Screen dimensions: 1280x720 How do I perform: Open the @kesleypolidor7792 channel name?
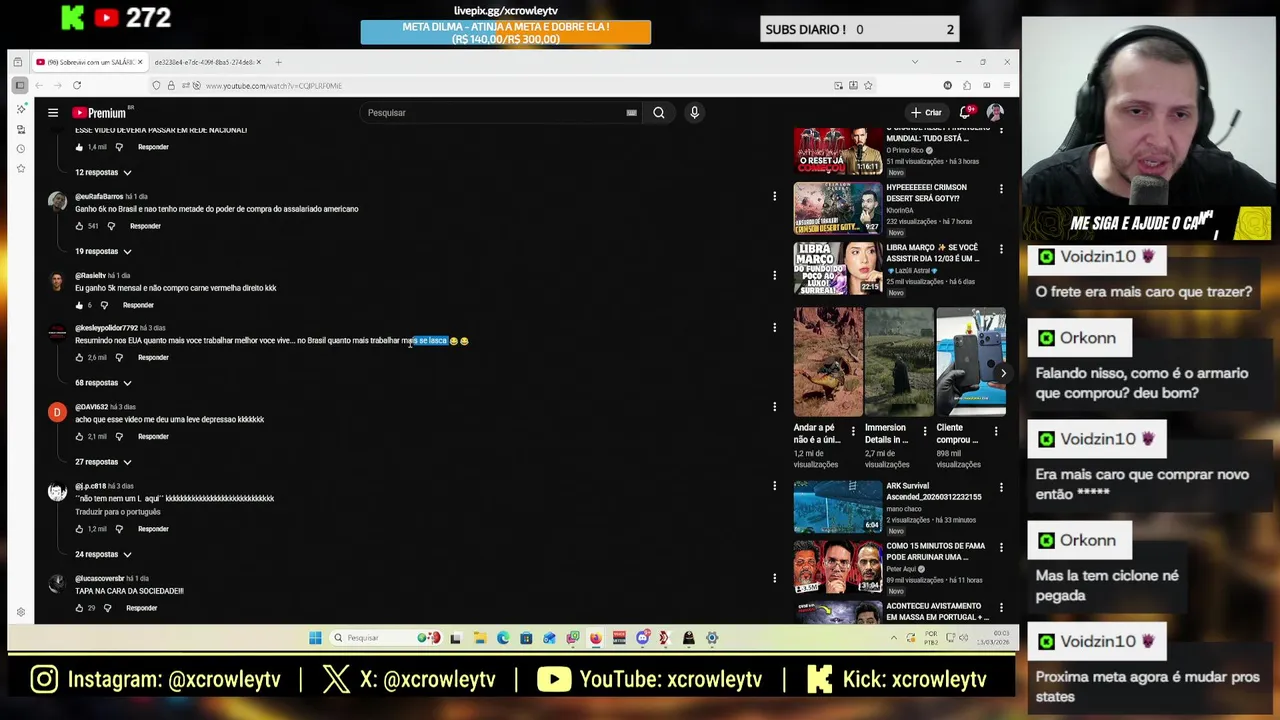[106, 328]
